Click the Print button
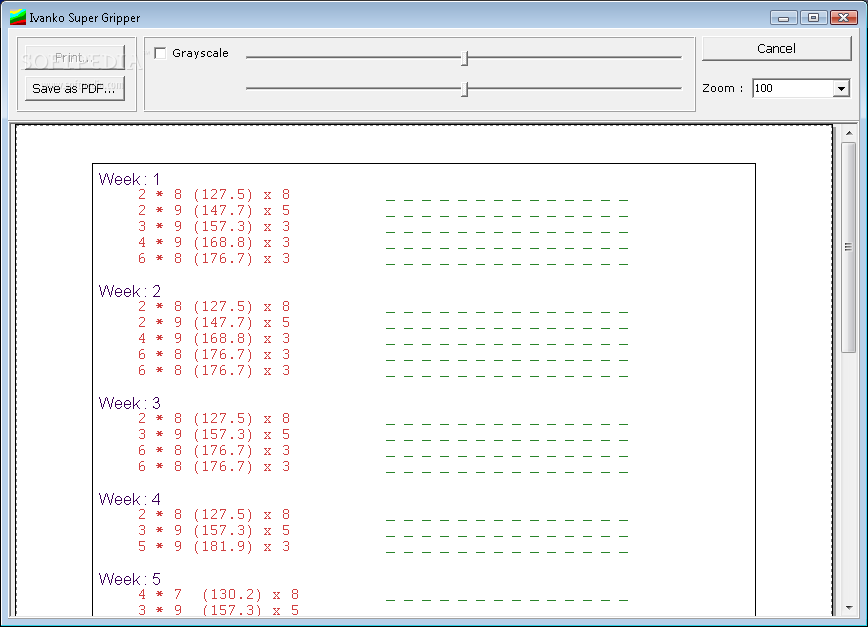 tap(75, 58)
